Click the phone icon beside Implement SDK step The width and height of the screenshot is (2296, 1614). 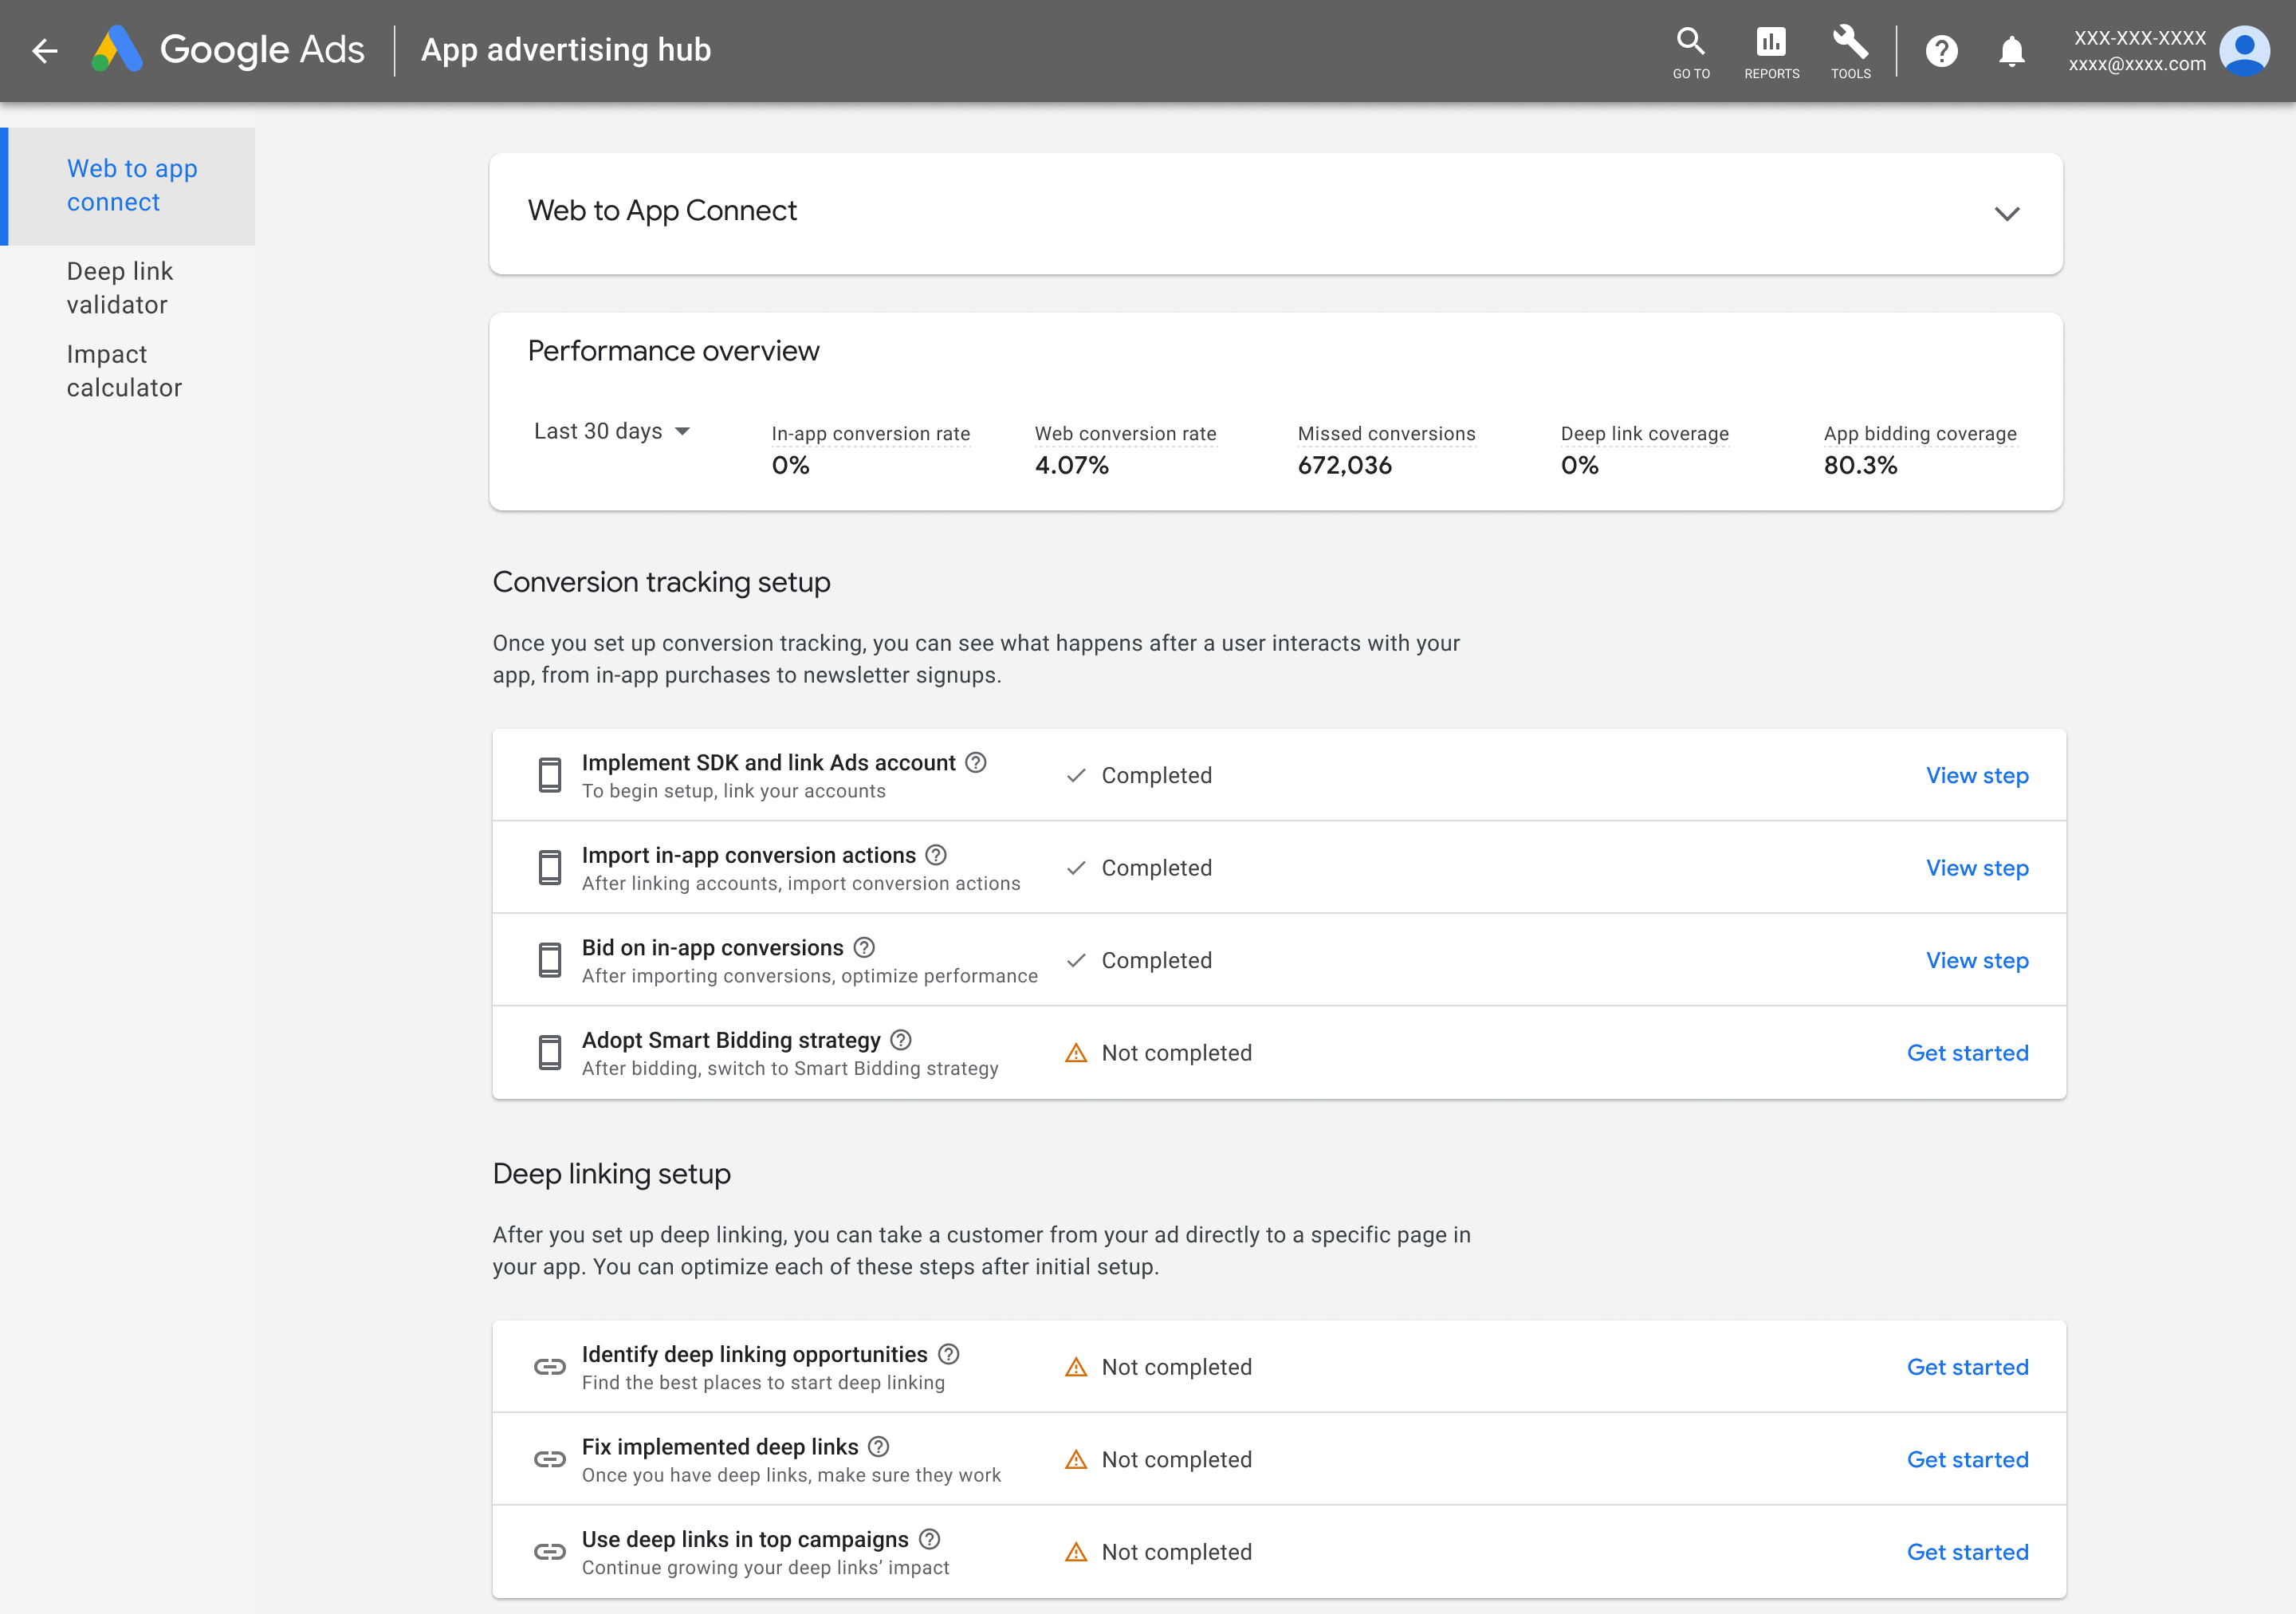(550, 774)
